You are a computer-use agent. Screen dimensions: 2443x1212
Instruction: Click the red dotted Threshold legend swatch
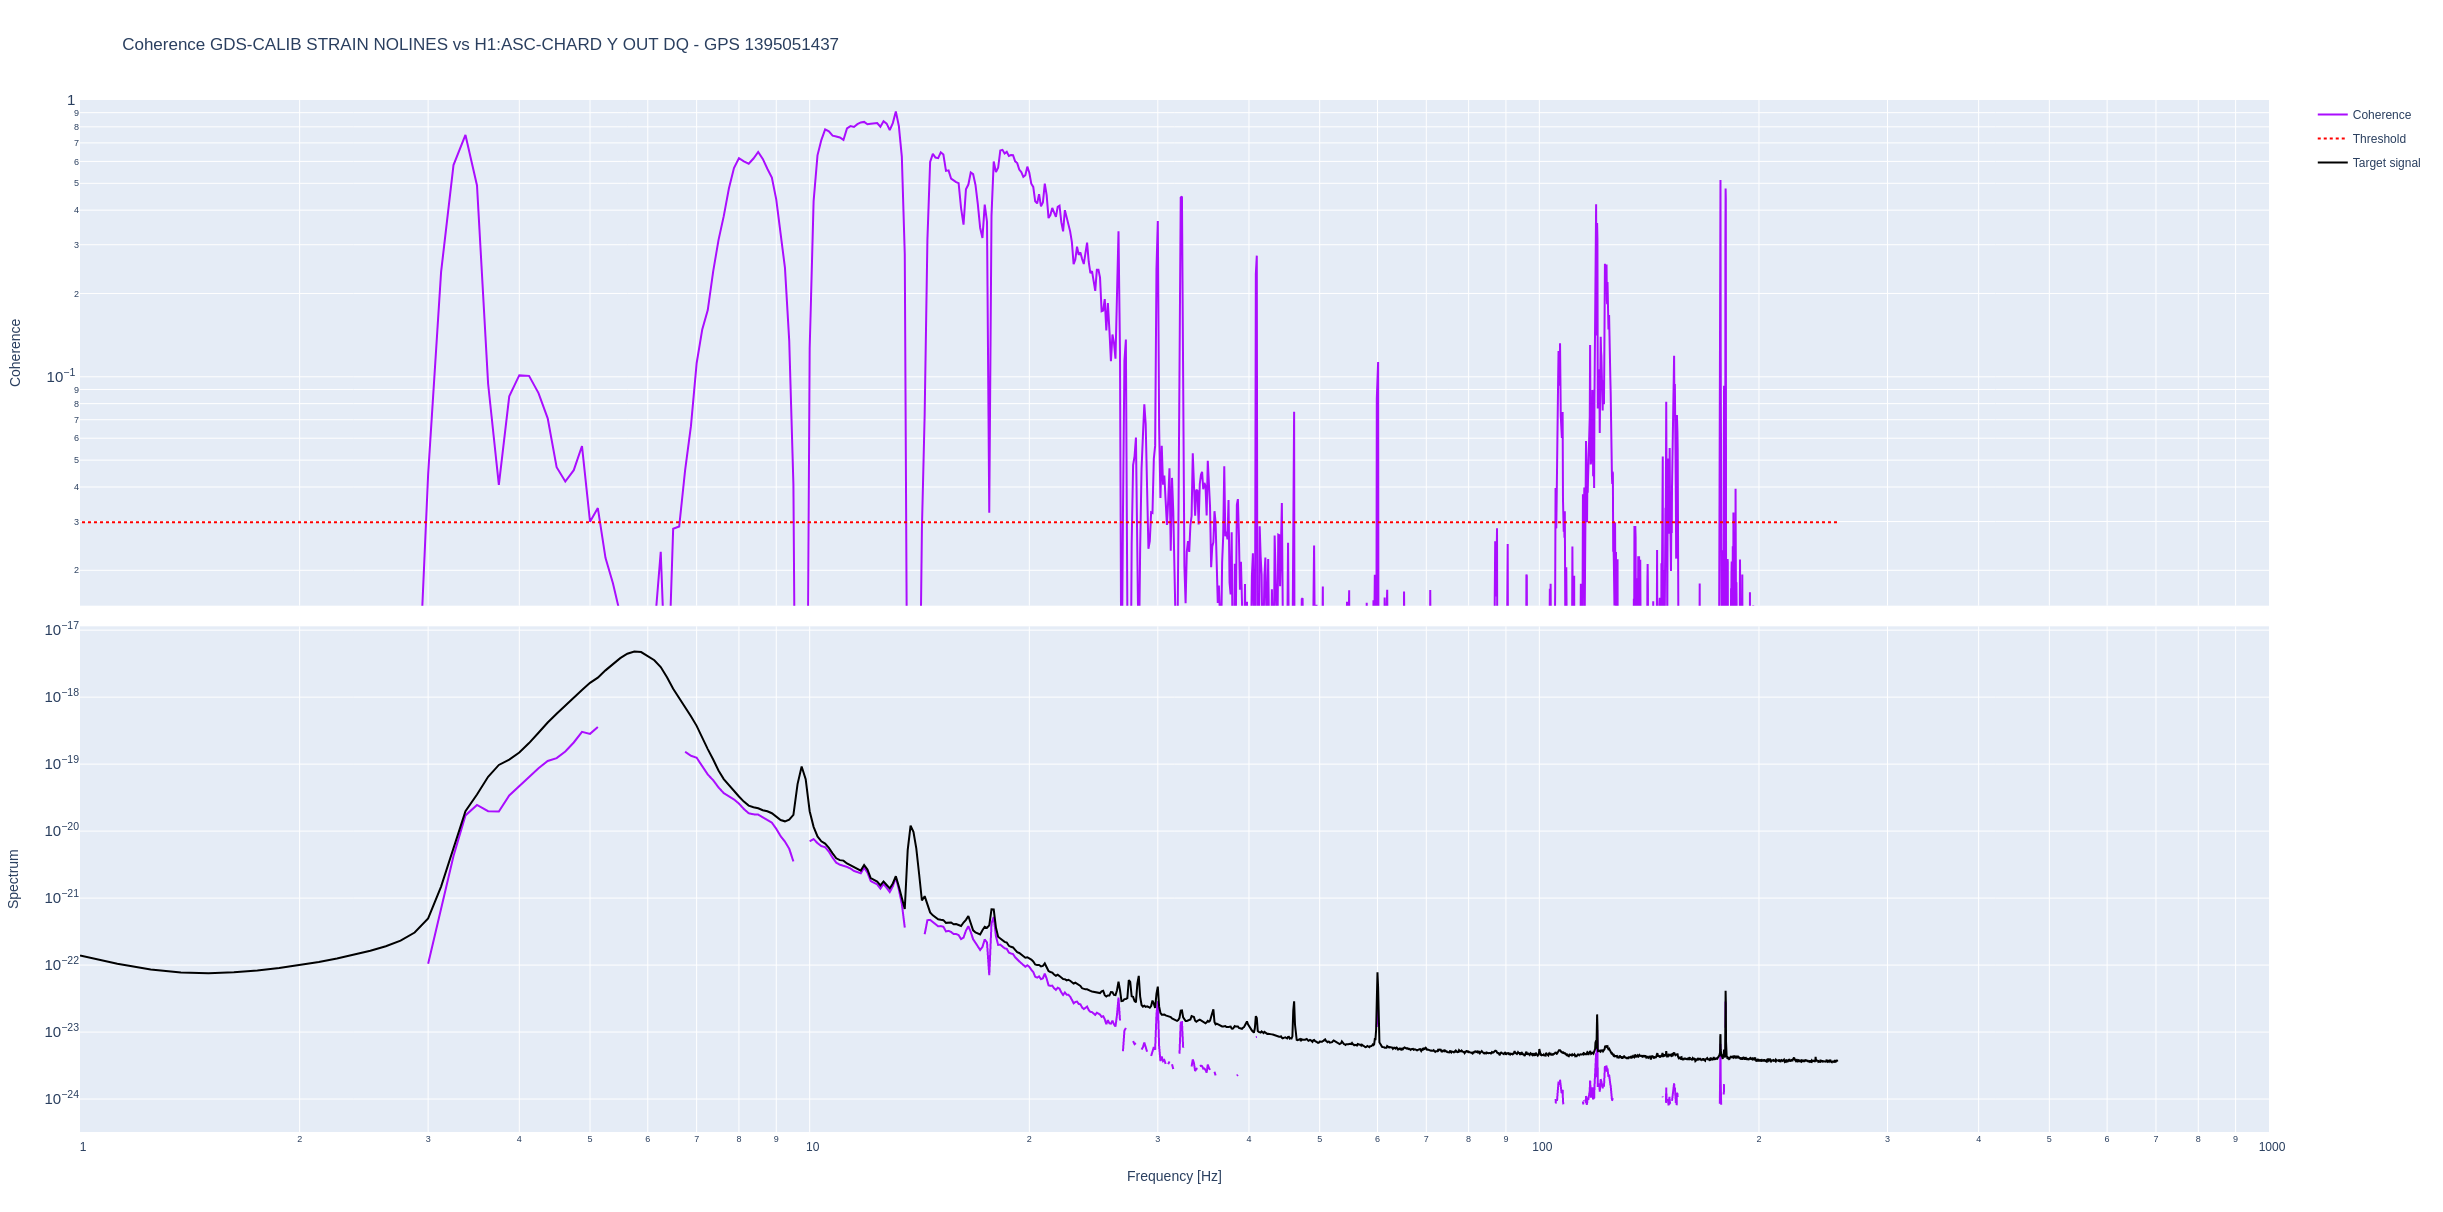click(2332, 139)
